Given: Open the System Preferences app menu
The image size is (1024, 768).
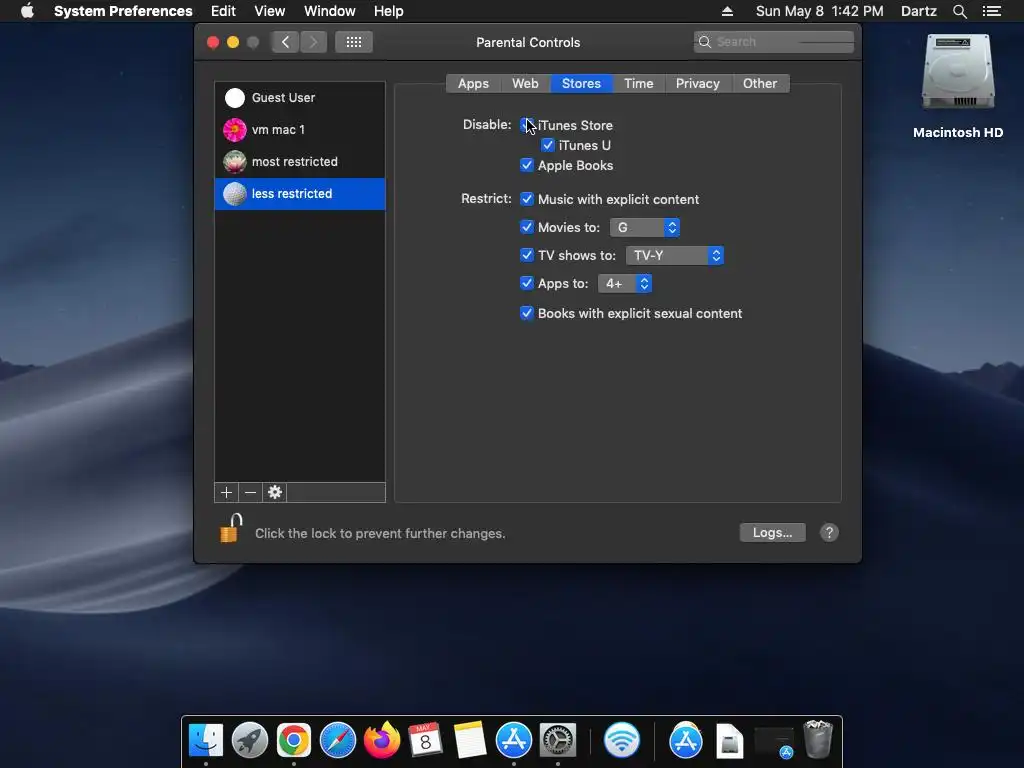Looking at the screenshot, I should coord(123,11).
